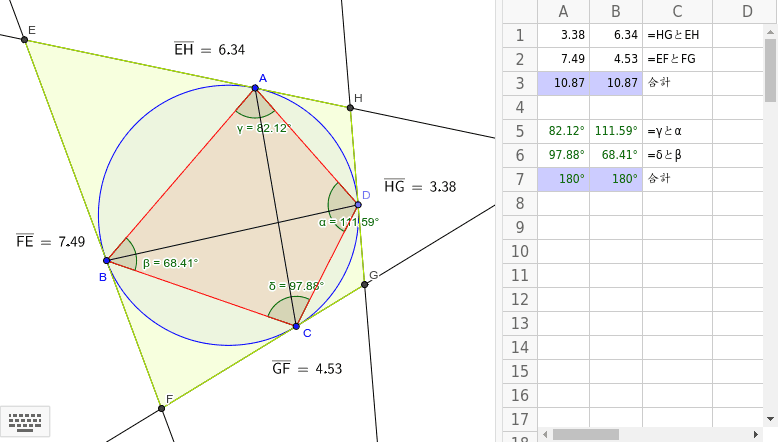
Task: Click cell A1 containing 3.38
Action: pyautogui.click(x=564, y=35)
